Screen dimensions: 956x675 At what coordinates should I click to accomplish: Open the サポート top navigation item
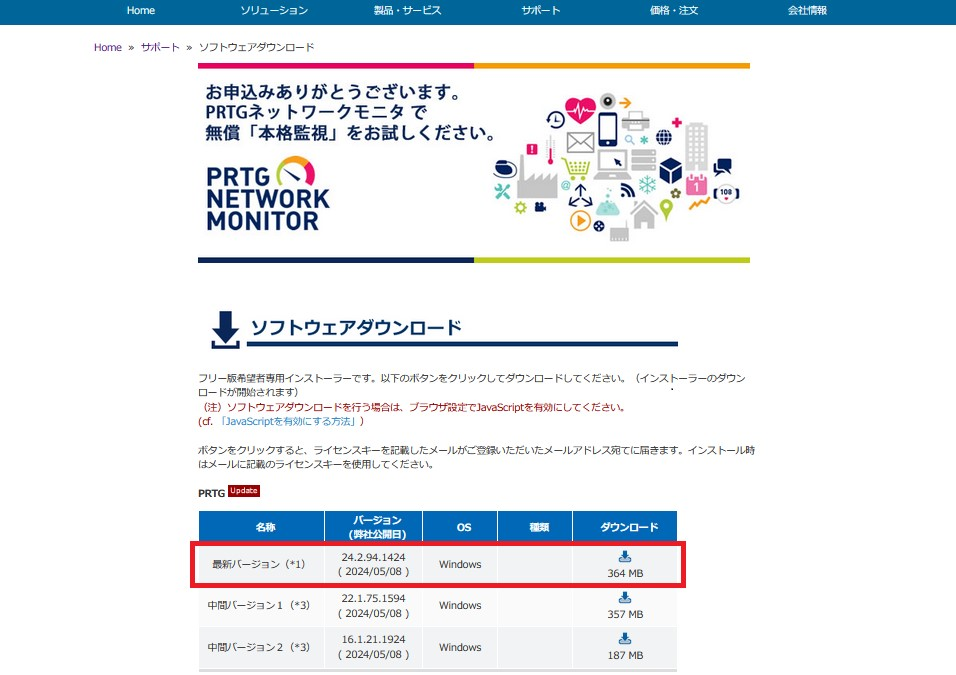pyautogui.click(x=541, y=10)
